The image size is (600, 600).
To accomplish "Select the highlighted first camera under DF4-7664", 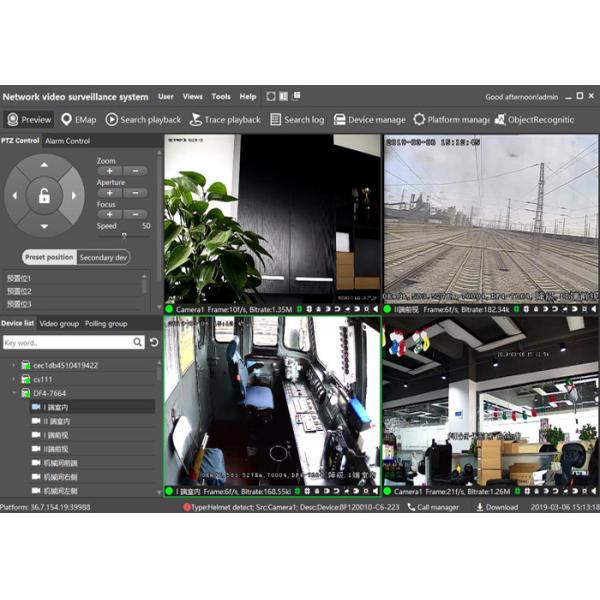I will click(92, 407).
